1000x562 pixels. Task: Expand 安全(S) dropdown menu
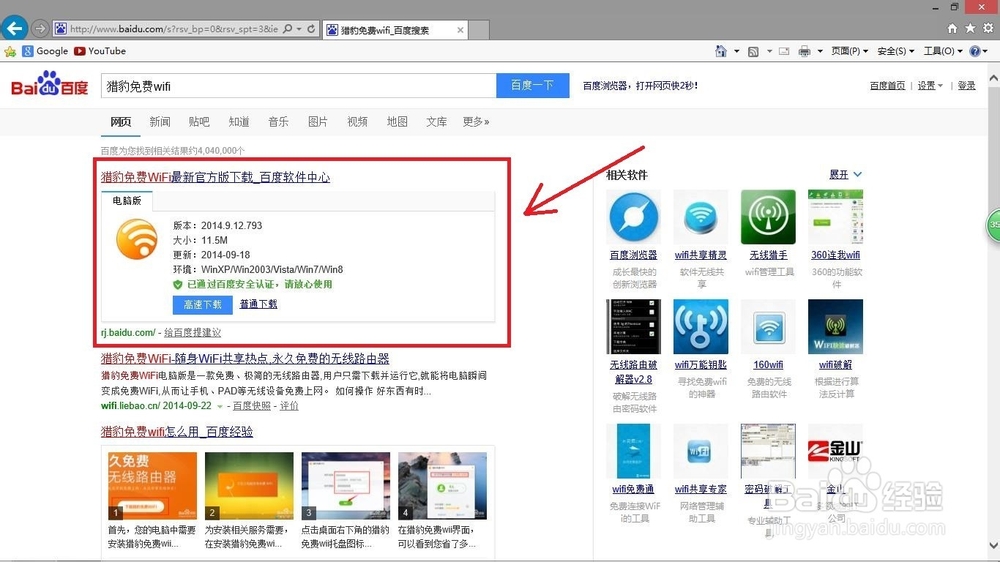coord(895,51)
